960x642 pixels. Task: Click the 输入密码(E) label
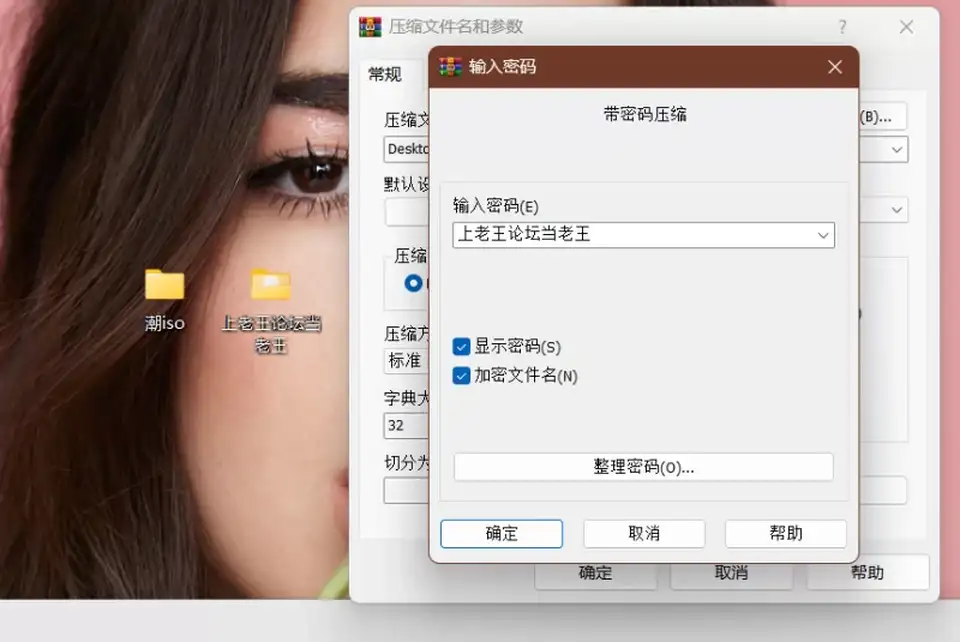click(495, 206)
